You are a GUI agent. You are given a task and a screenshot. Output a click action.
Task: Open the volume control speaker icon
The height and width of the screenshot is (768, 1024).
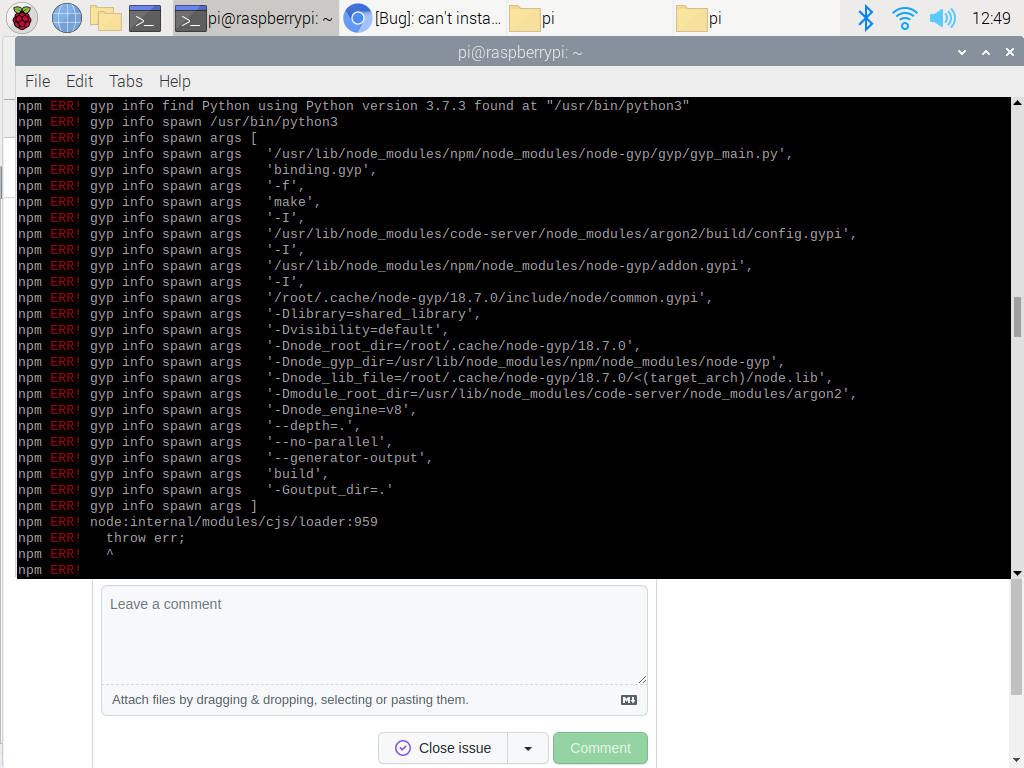[942, 18]
